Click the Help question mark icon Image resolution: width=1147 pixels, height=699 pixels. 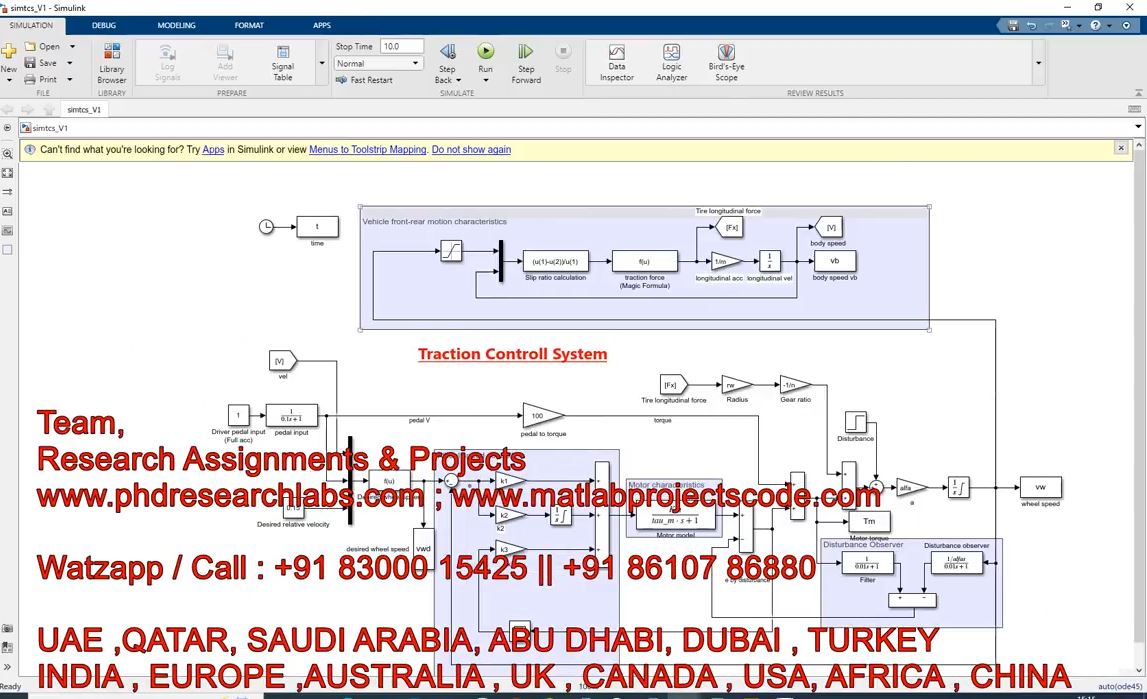[x=1095, y=25]
